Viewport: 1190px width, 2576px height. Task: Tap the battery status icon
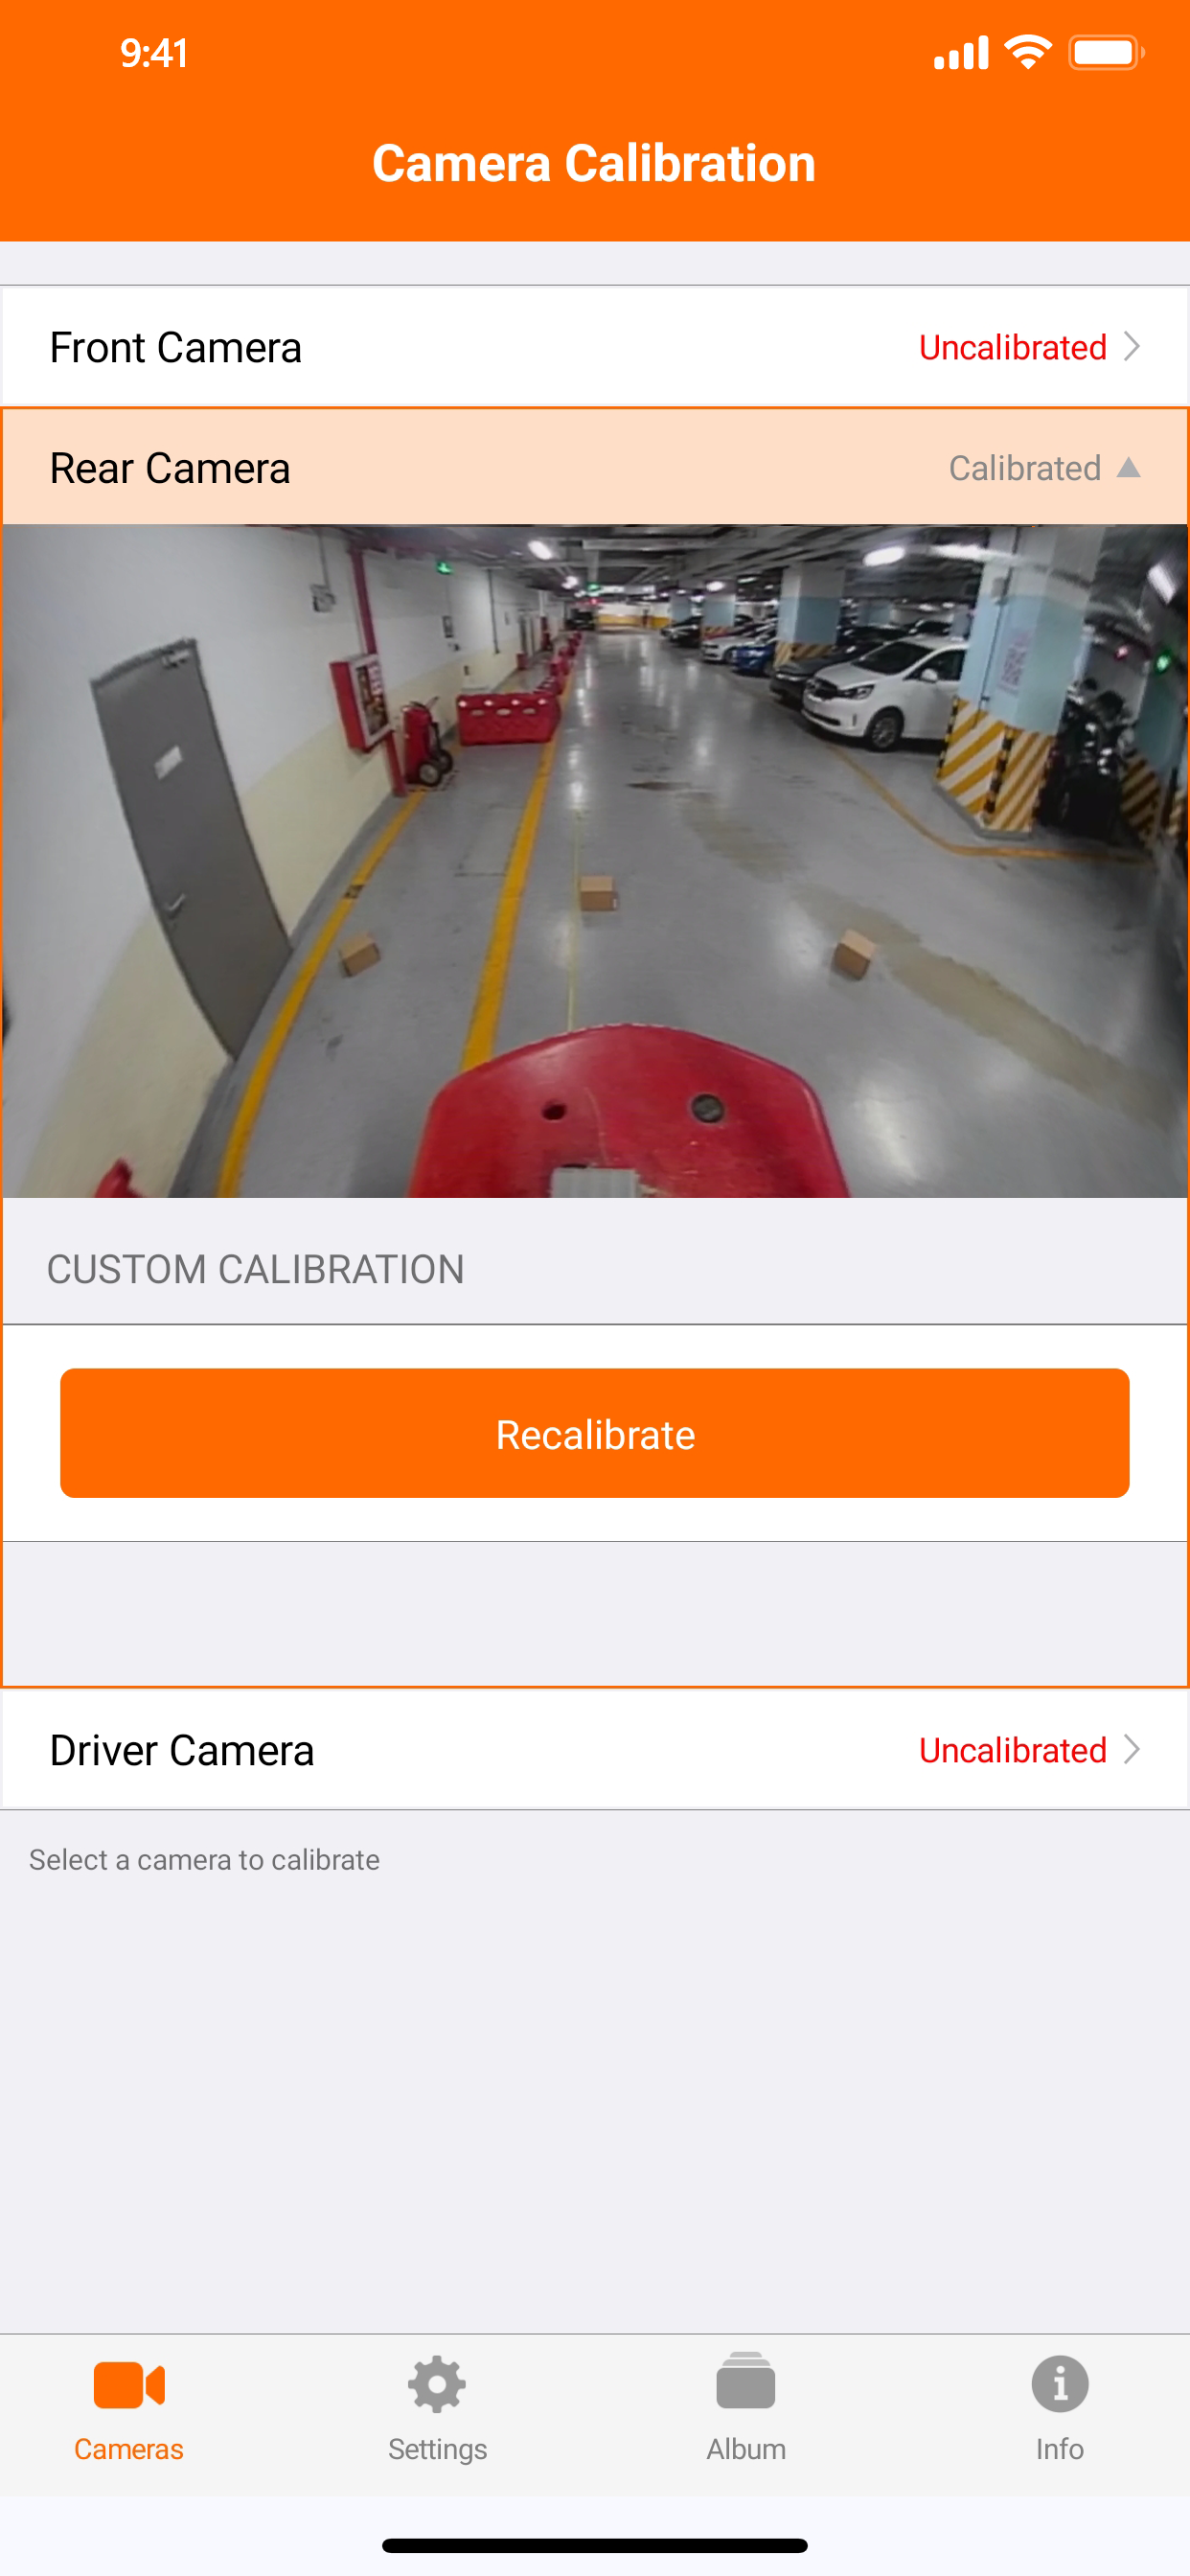tap(1106, 52)
